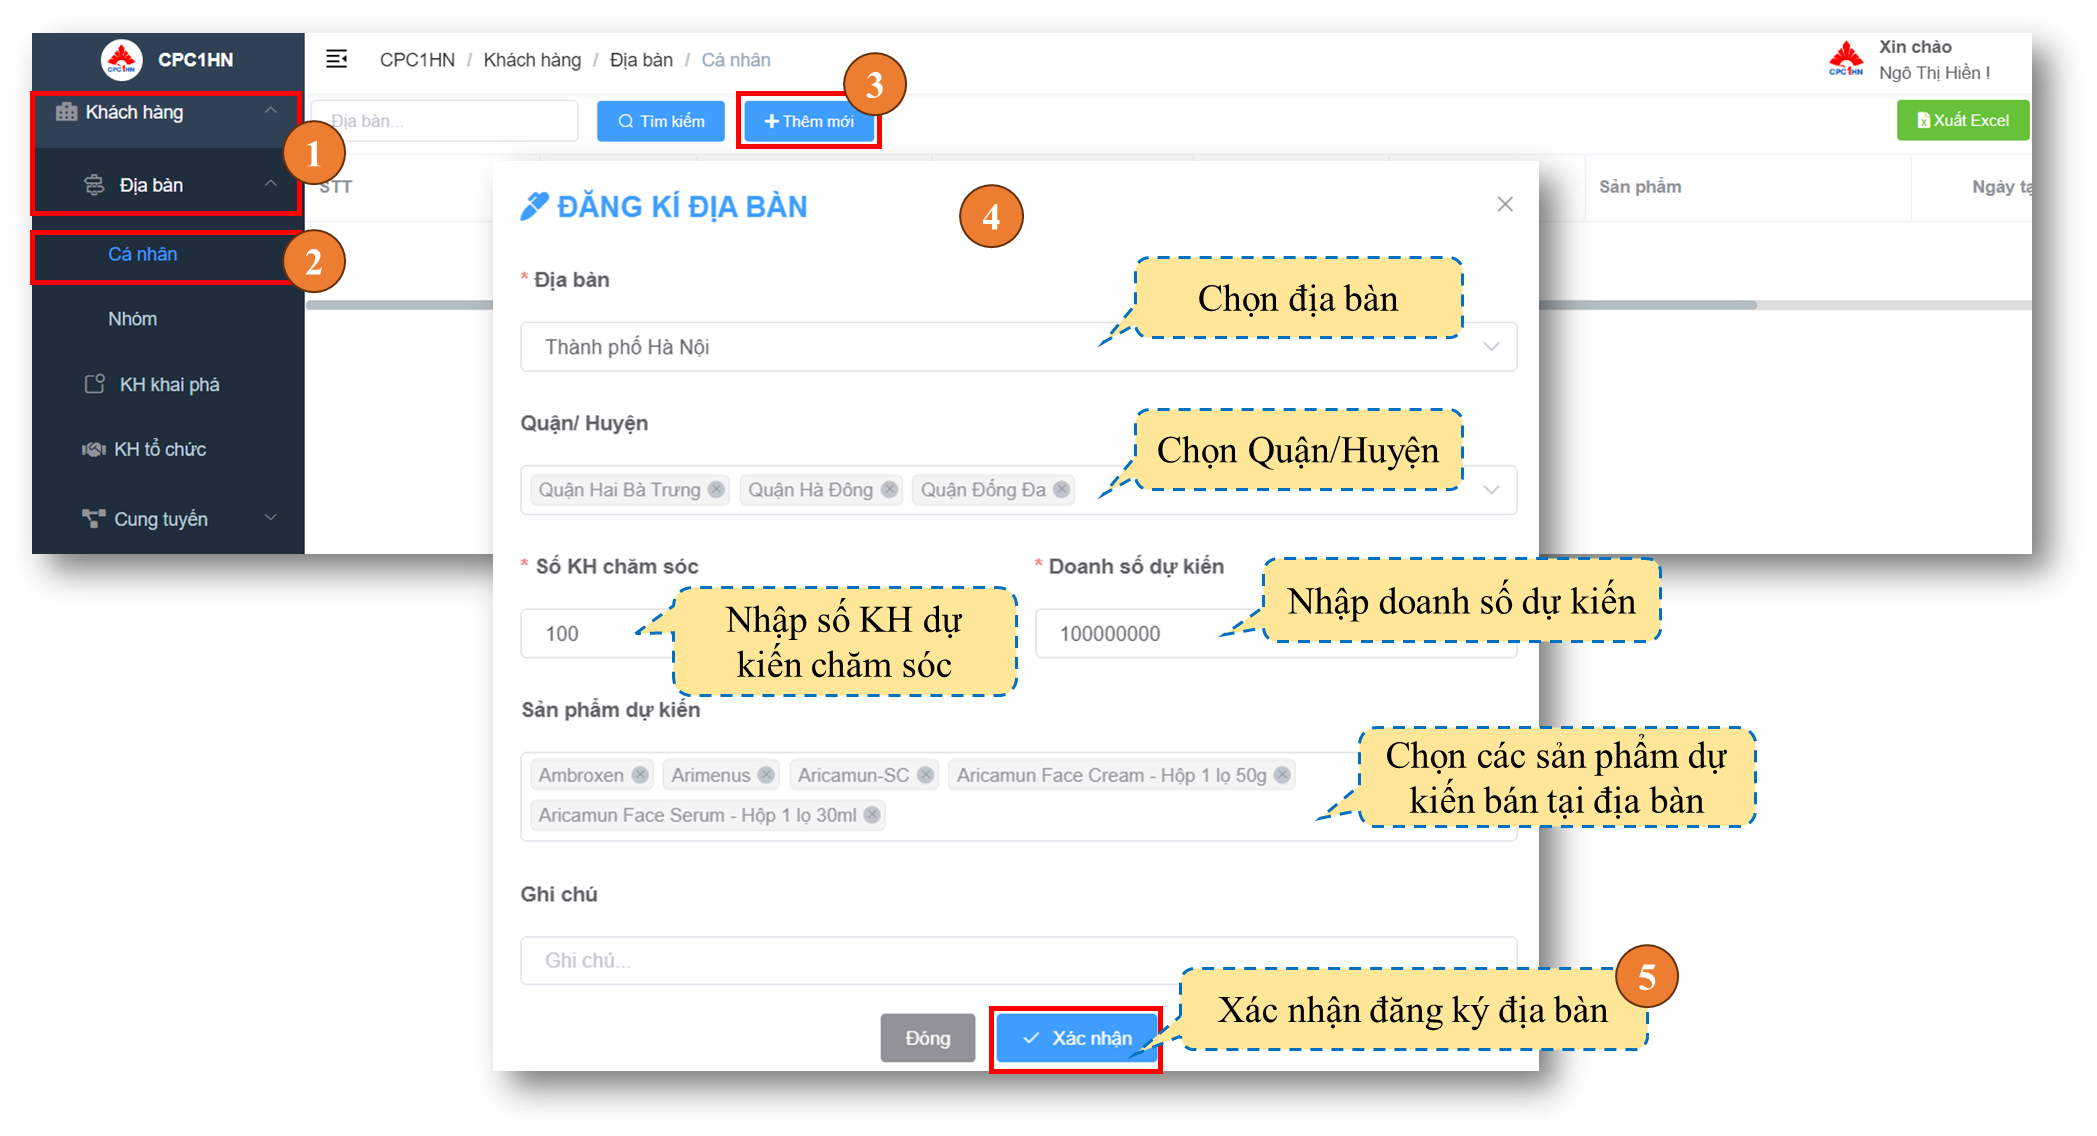This screenshot has height=1136, width=2097.
Task: Select the KH khai phá menu item
Action: [x=169, y=385]
